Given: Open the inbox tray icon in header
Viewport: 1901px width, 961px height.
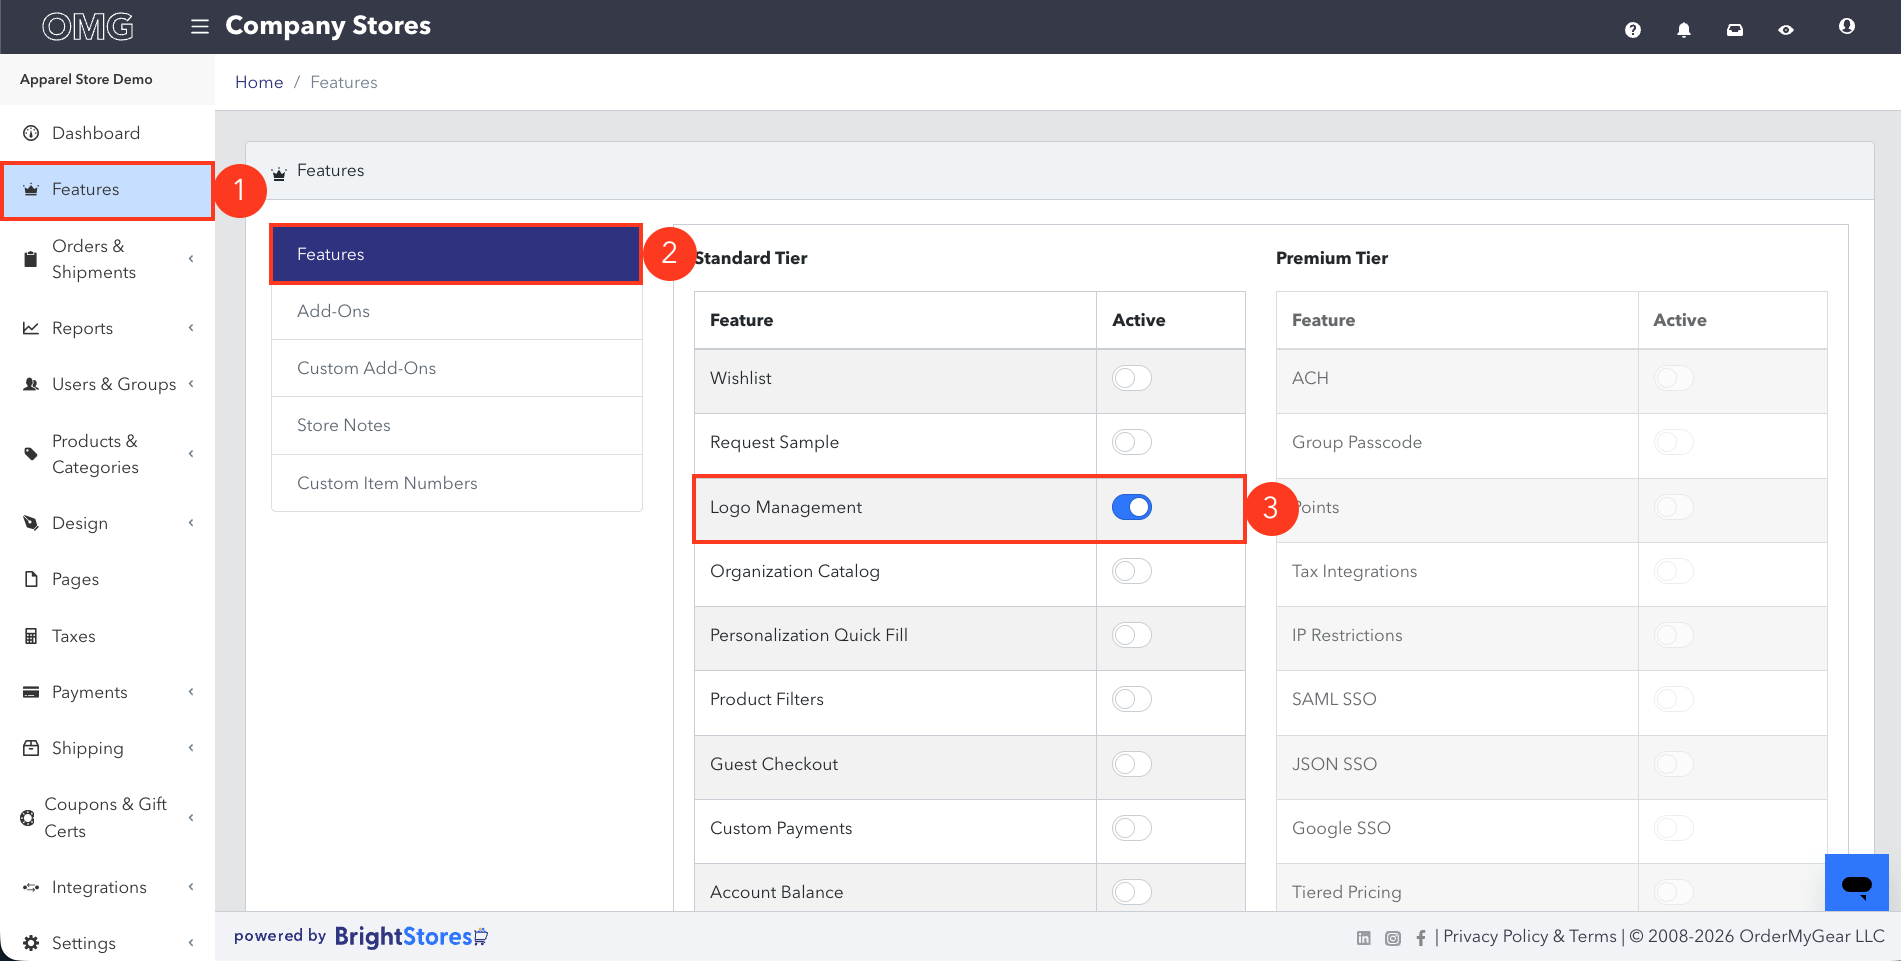Looking at the screenshot, I should [x=1735, y=30].
